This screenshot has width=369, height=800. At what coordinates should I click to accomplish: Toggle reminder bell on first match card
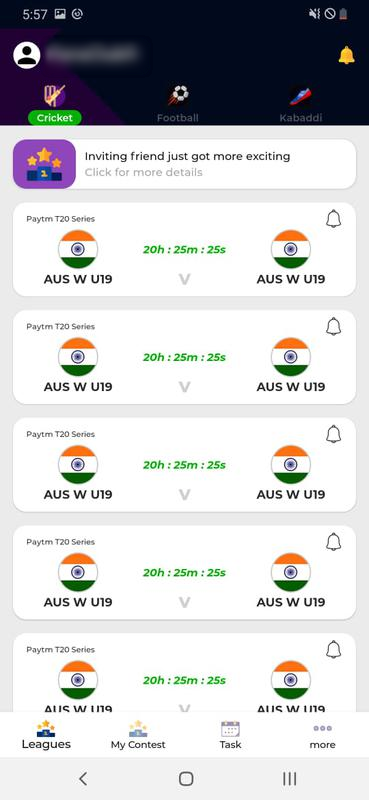(x=333, y=219)
